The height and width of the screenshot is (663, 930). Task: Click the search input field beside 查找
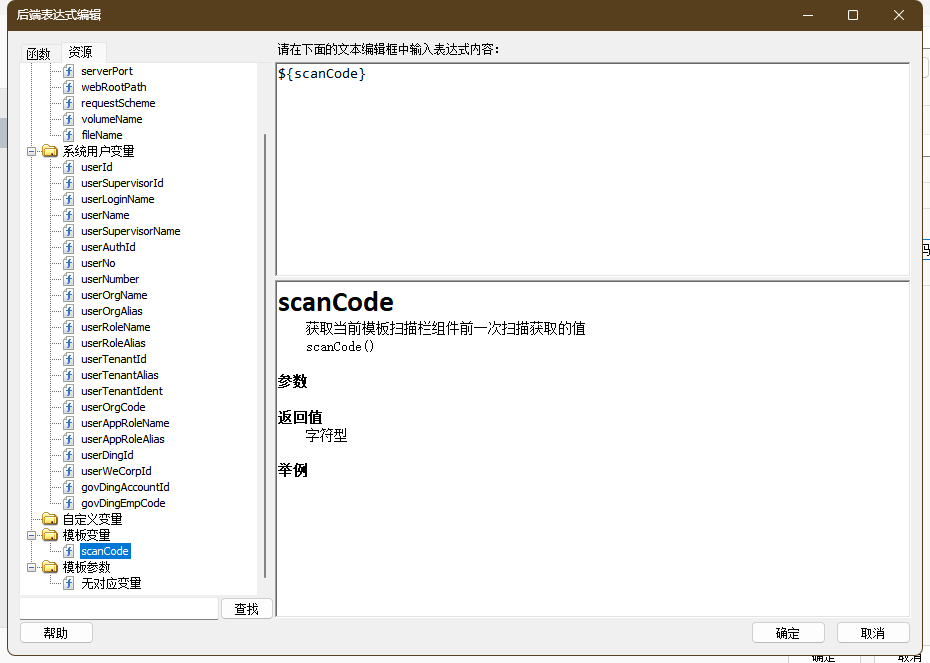(118, 608)
